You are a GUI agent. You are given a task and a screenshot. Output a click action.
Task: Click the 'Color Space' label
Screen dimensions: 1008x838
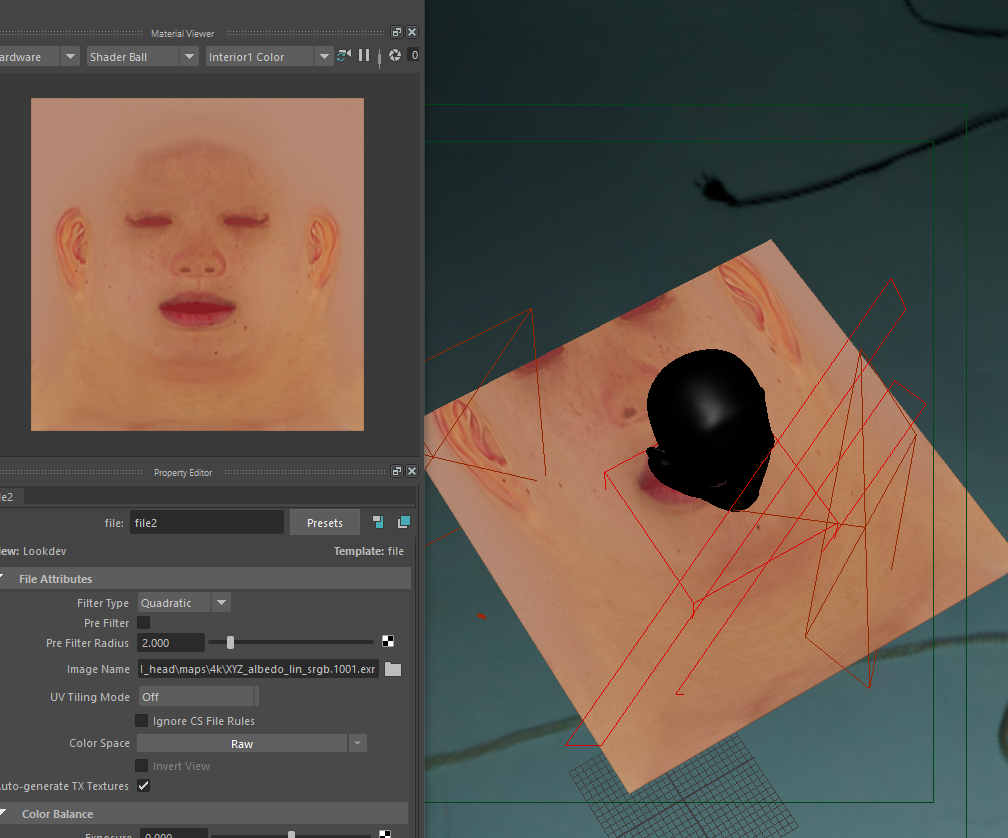point(100,743)
